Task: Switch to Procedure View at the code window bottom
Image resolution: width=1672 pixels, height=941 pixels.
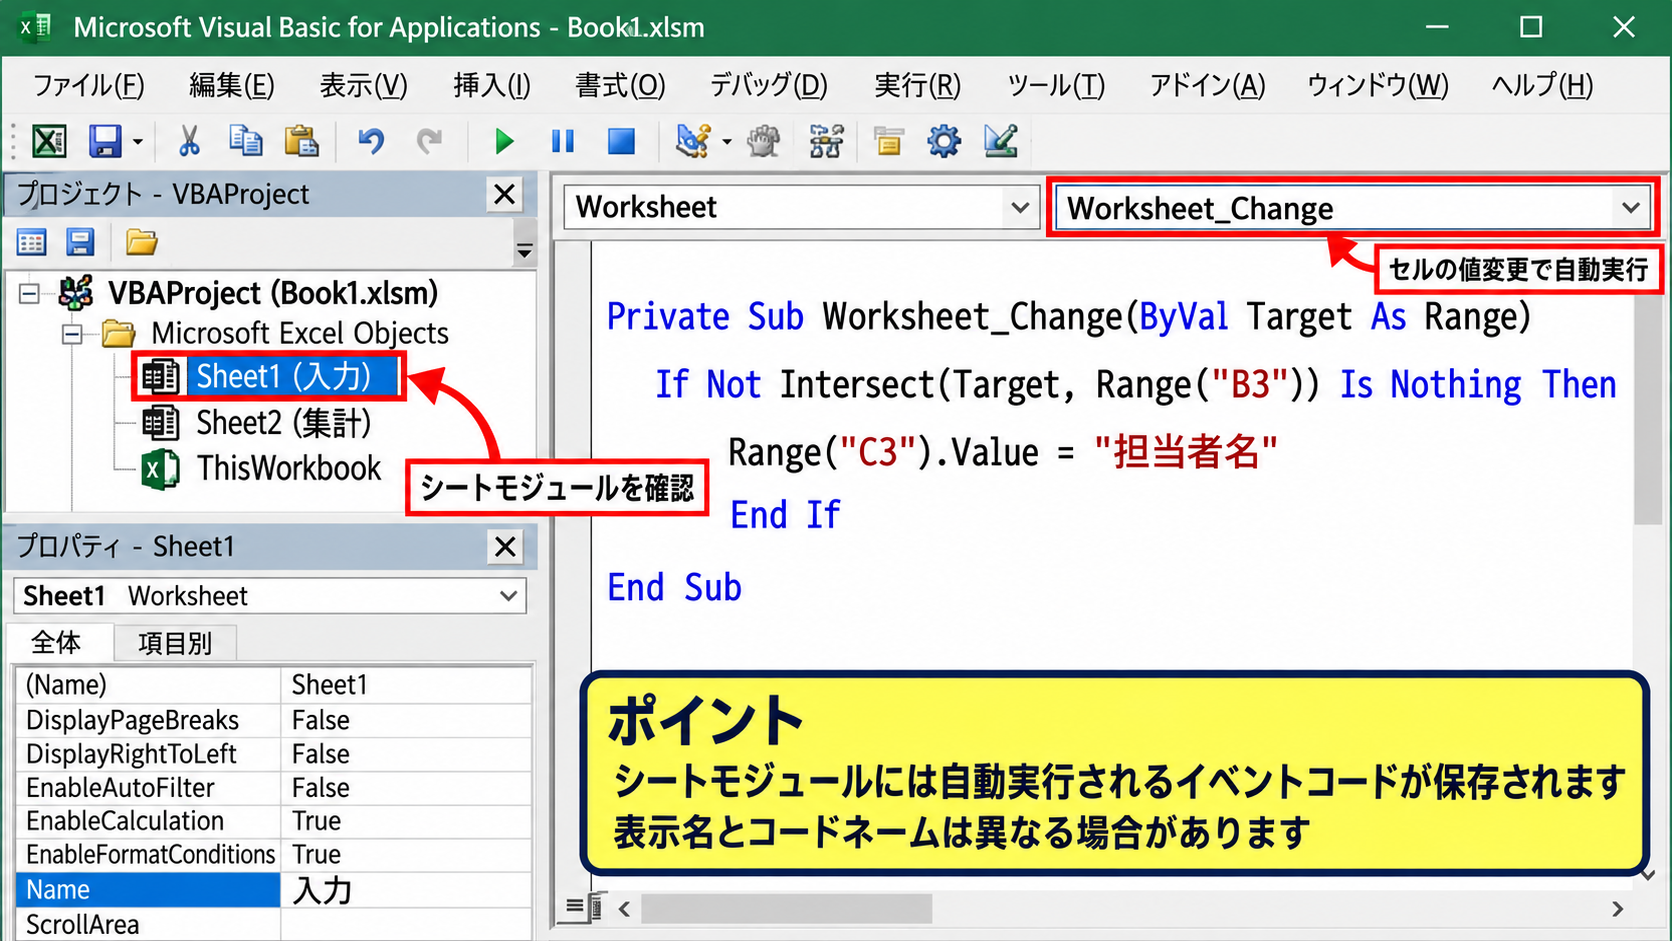Action: pyautogui.click(x=574, y=907)
